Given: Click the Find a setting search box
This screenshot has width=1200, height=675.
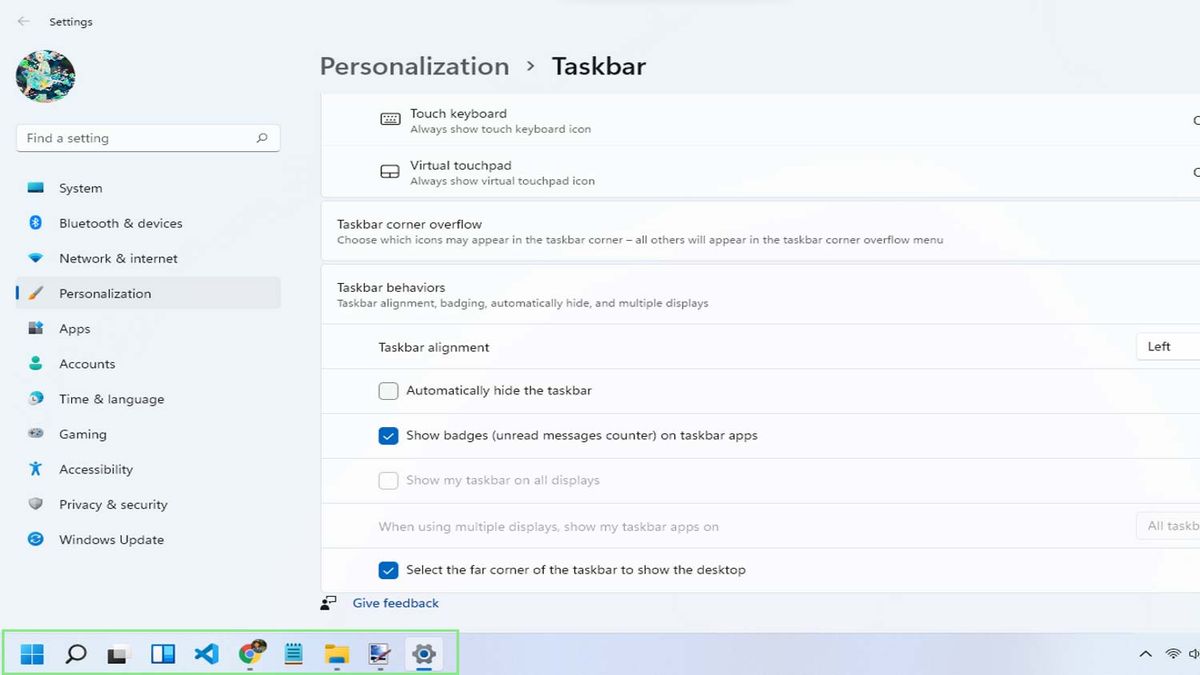Looking at the screenshot, I should (148, 137).
